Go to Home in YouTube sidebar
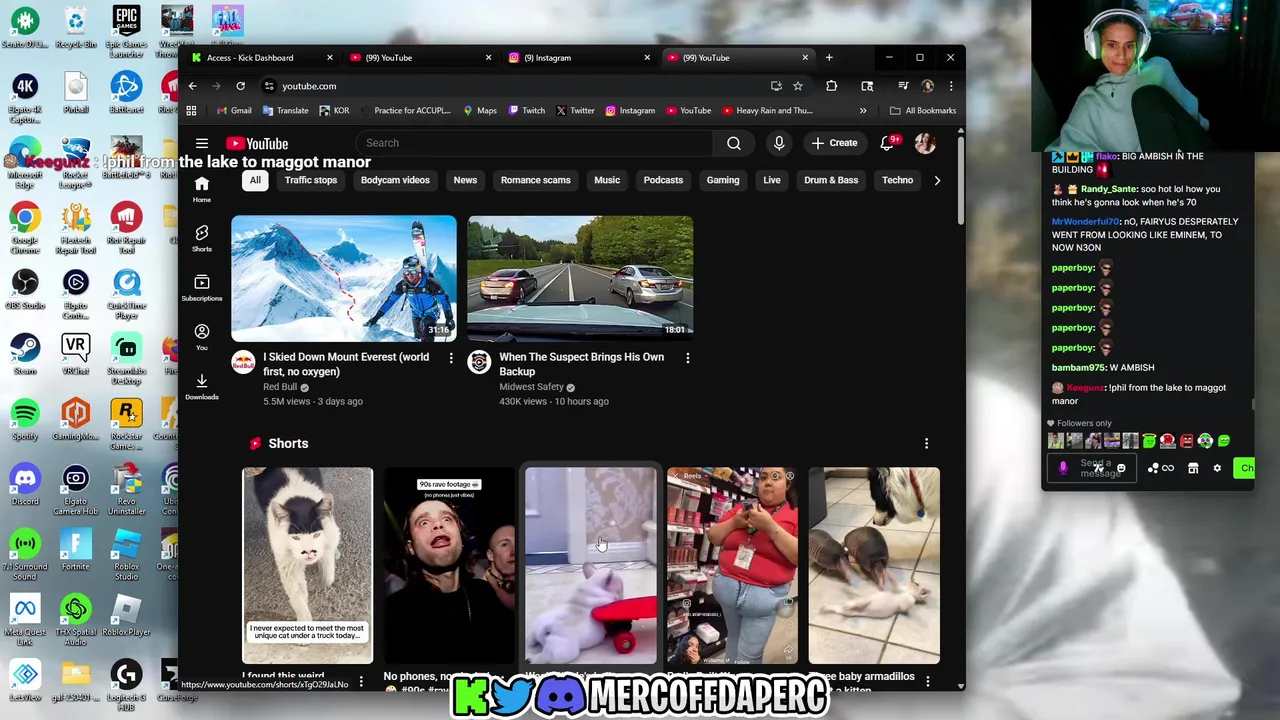1280x720 pixels. pos(202,189)
